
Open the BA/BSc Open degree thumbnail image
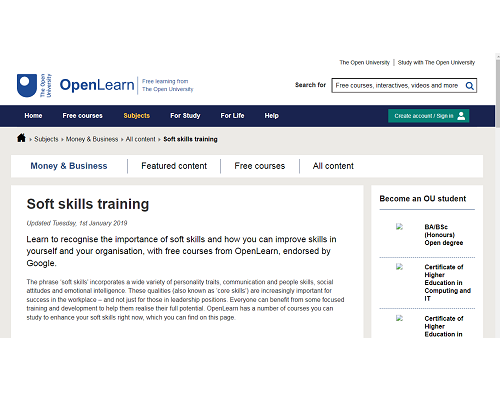399,227
